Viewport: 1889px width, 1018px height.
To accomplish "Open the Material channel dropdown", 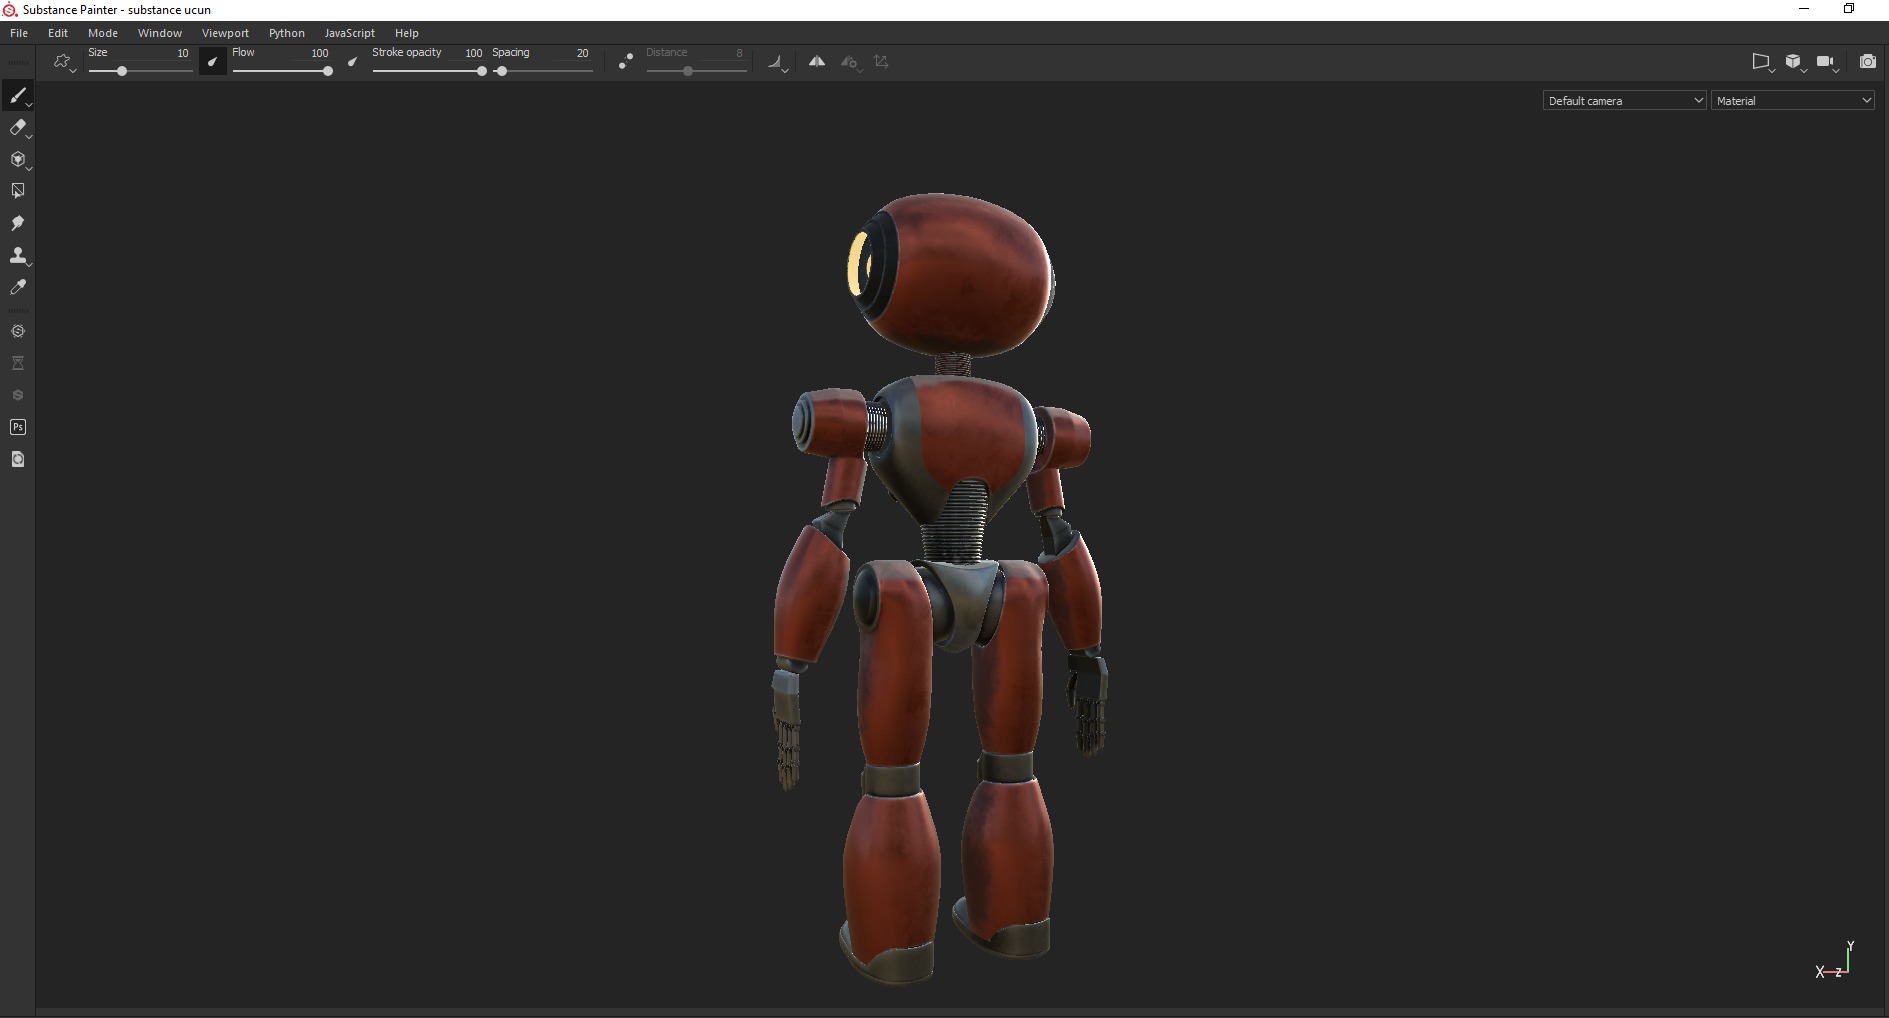I will pos(1792,101).
